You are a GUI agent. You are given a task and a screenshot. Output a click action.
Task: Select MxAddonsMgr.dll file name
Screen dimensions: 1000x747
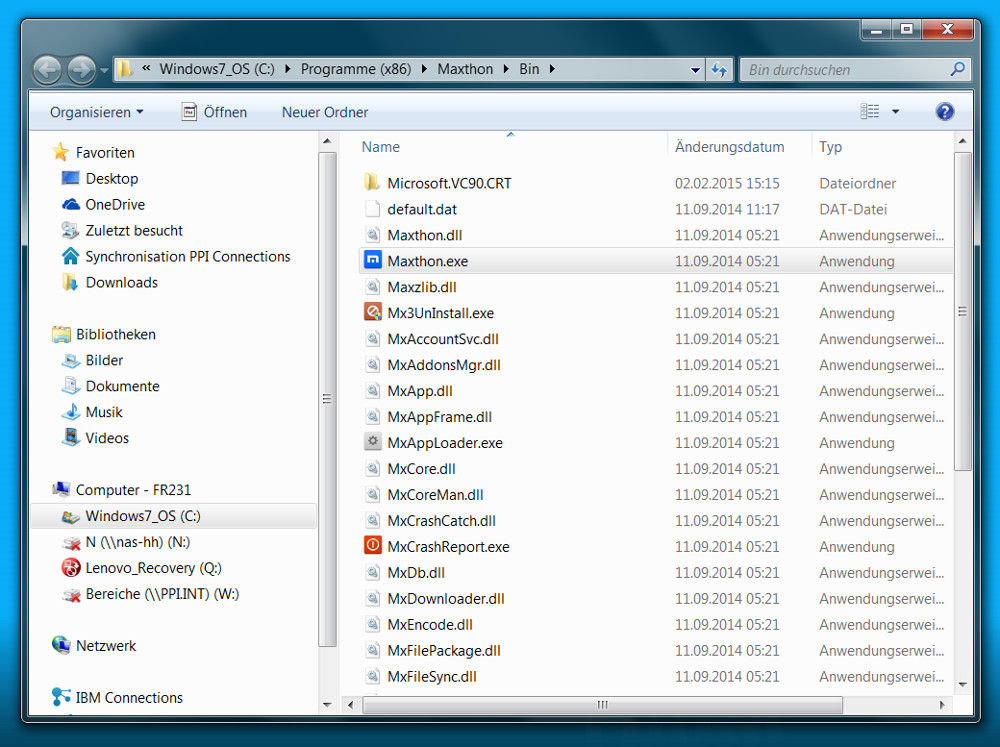click(x=444, y=365)
